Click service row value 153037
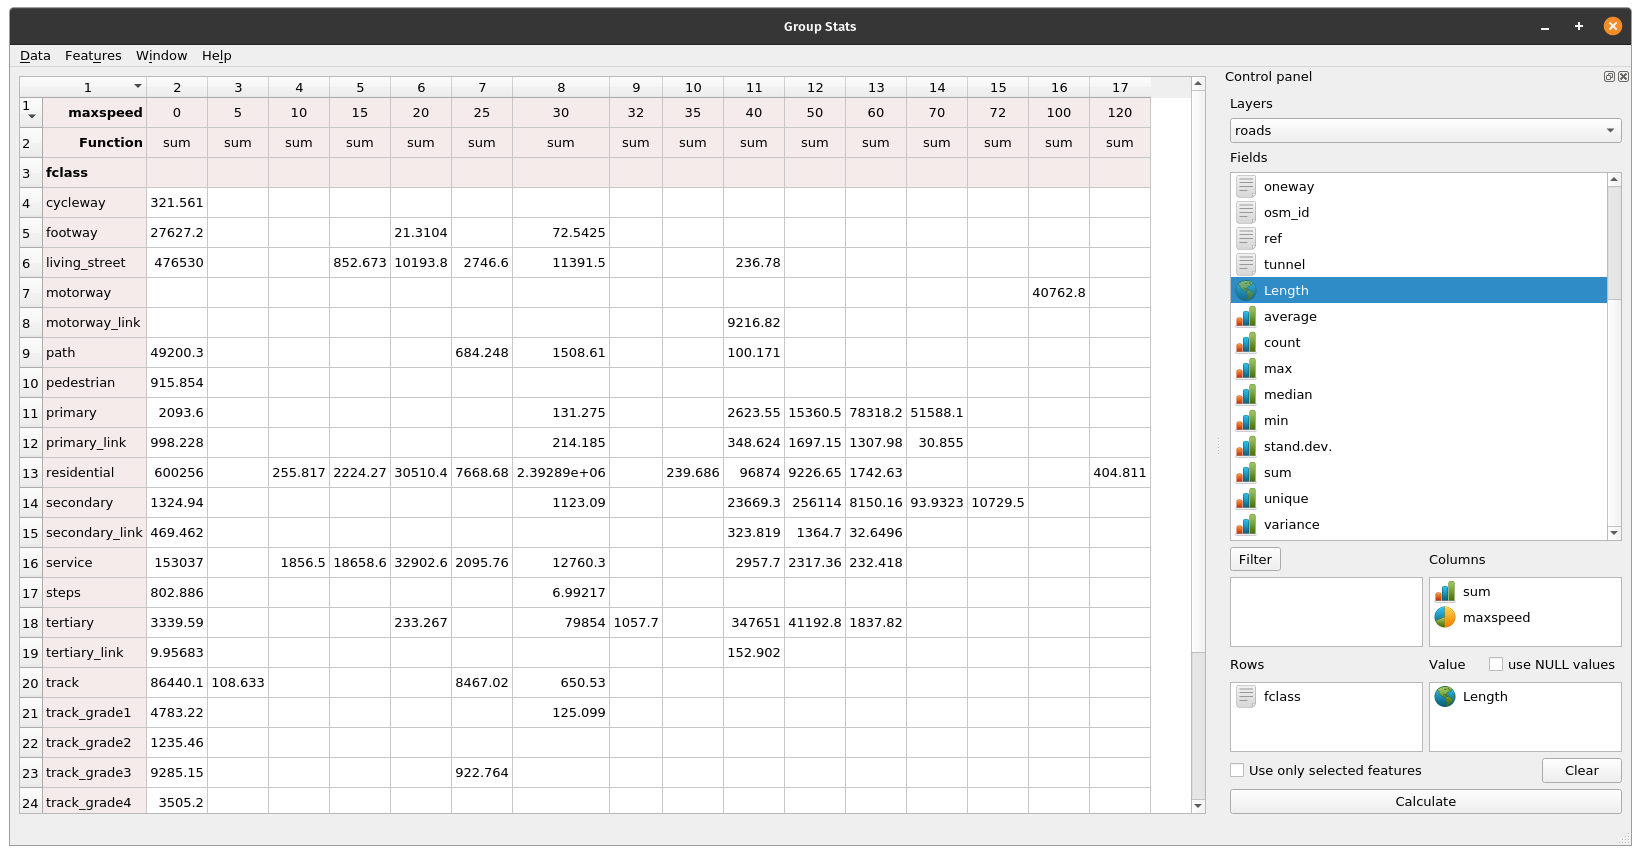Screen dimensions: 1641x855 pos(177,562)
